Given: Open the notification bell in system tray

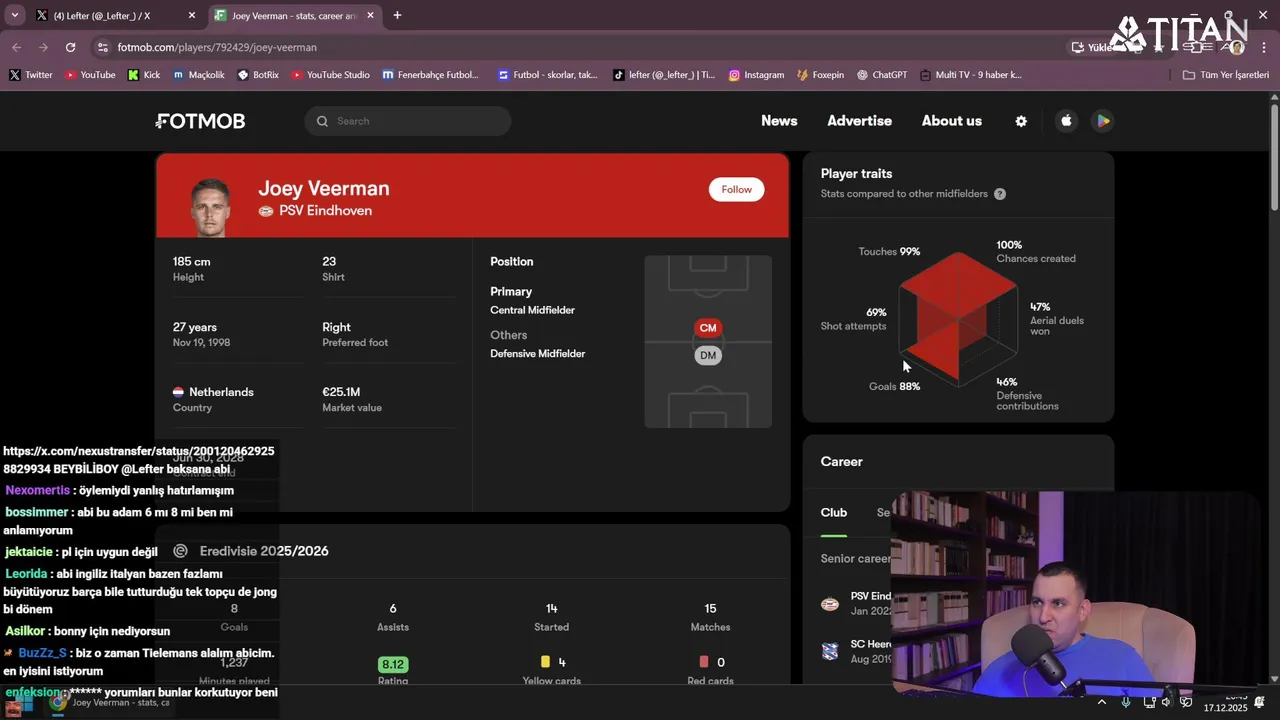Looking at the screenshot, I should tap(1259, 702).
